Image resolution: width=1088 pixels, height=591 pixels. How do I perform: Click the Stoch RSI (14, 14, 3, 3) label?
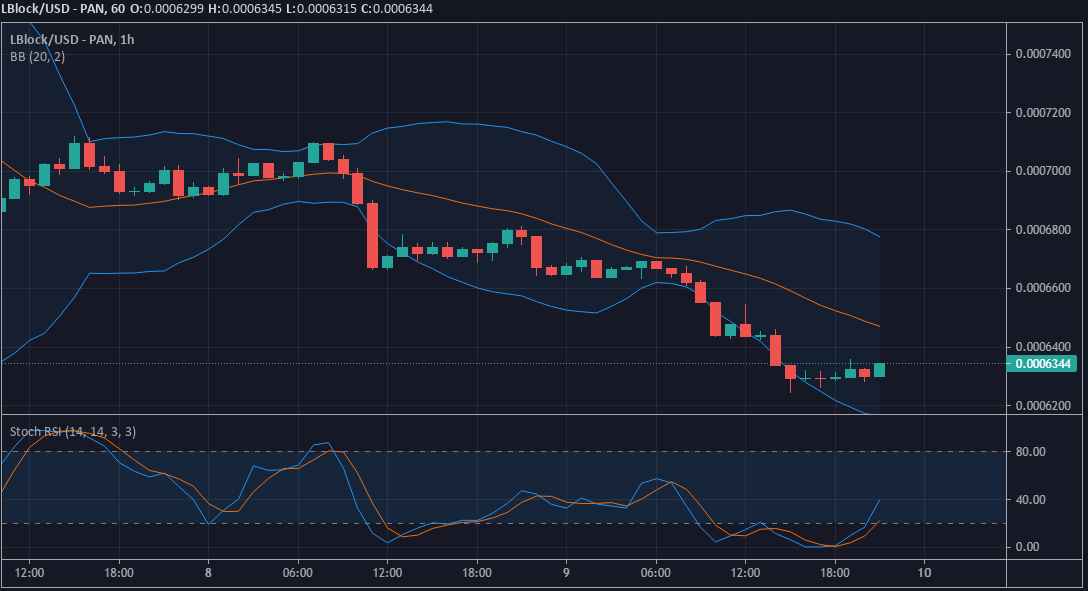pos(73,431)
